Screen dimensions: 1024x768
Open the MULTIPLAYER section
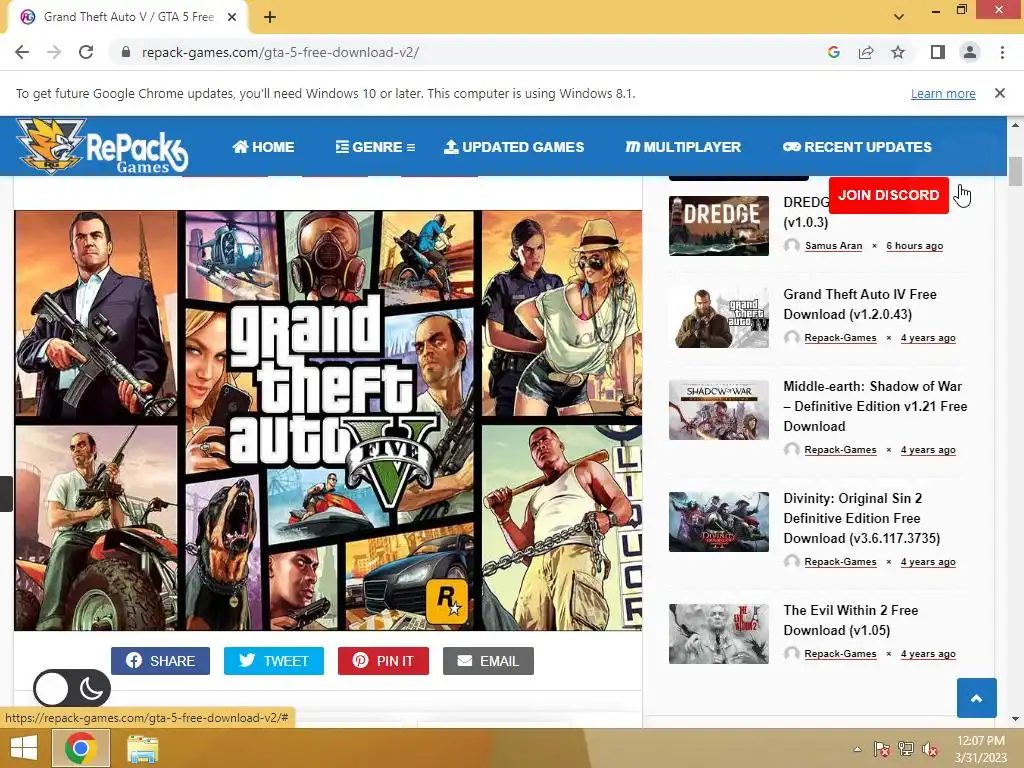click(x=683, y=147)
